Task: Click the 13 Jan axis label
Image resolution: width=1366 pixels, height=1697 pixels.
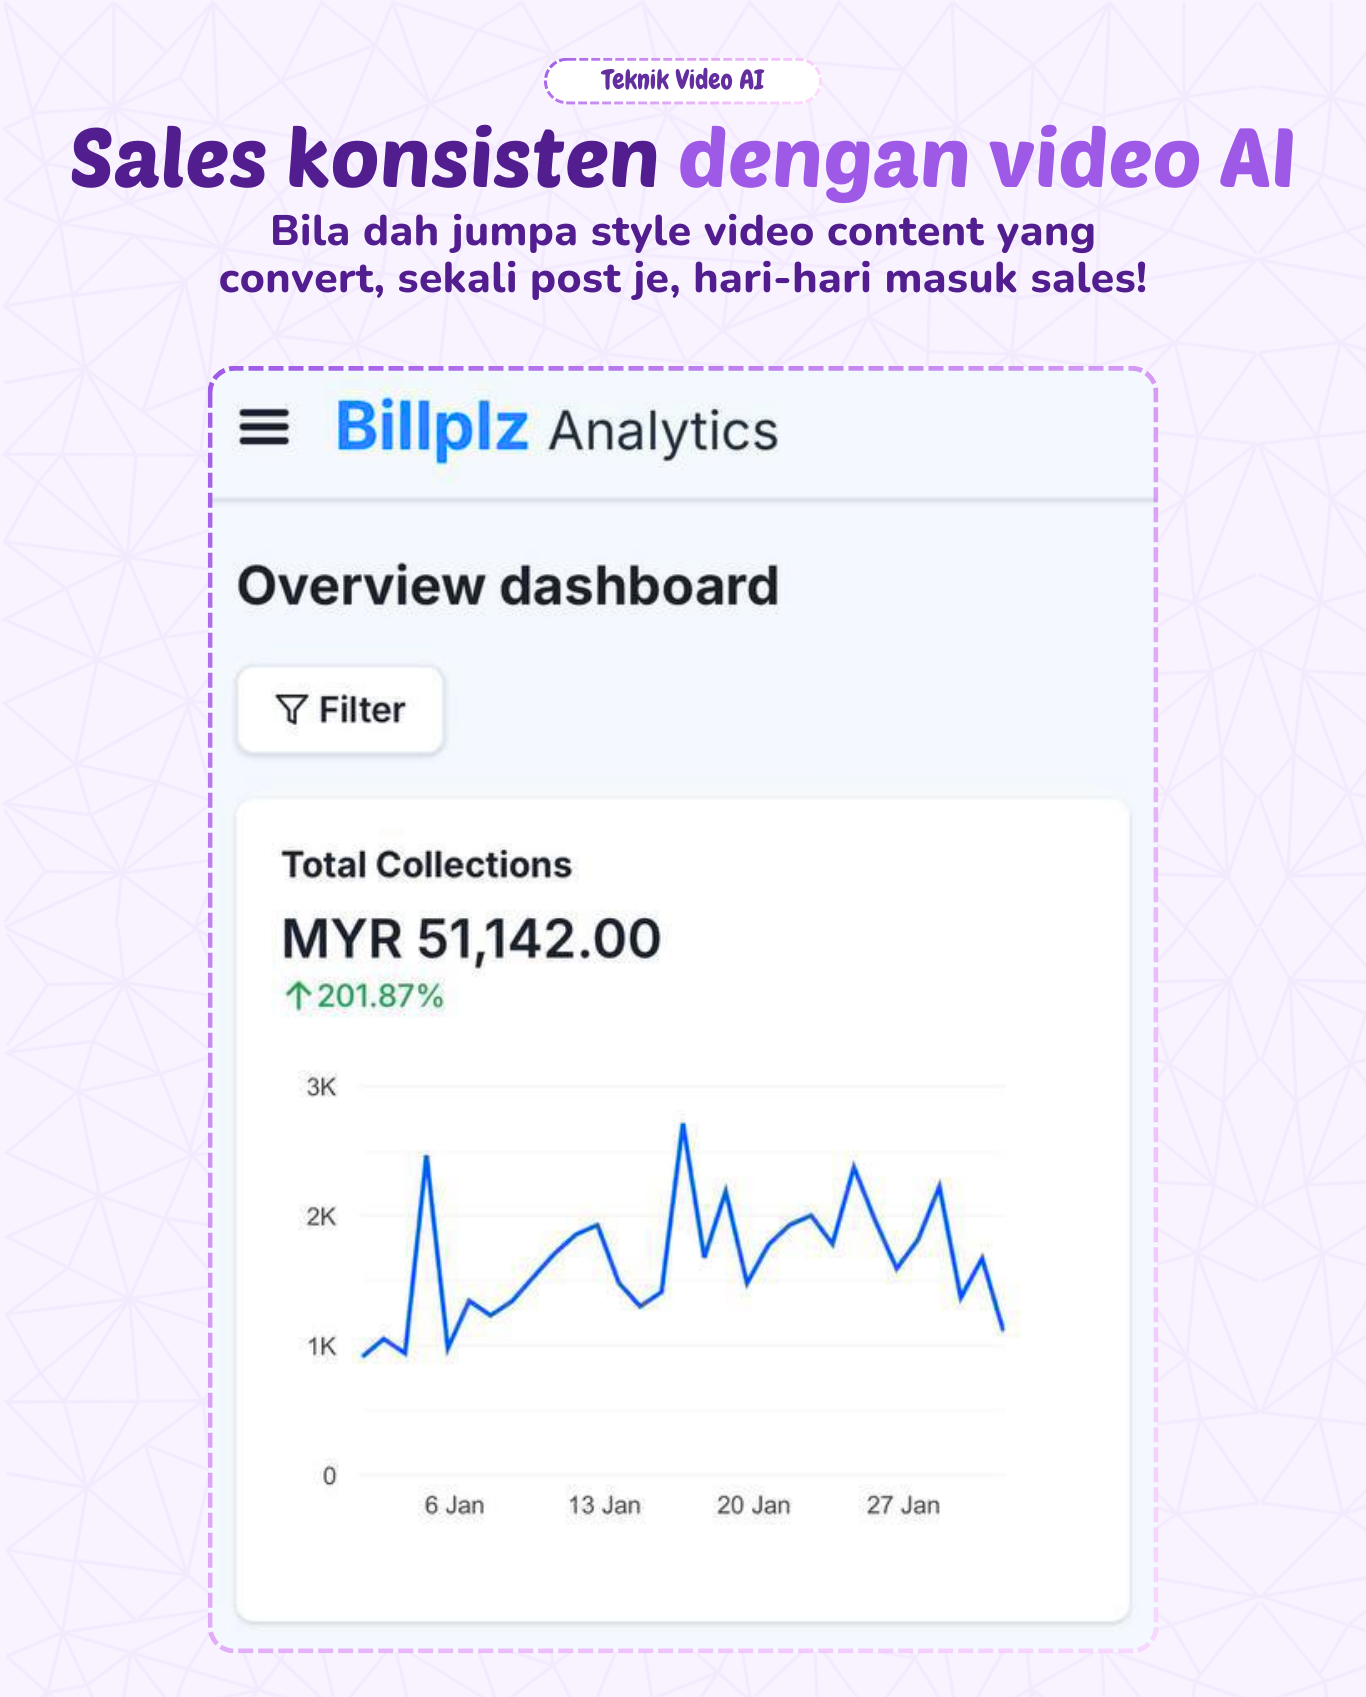Action: tap(604, 1505)
